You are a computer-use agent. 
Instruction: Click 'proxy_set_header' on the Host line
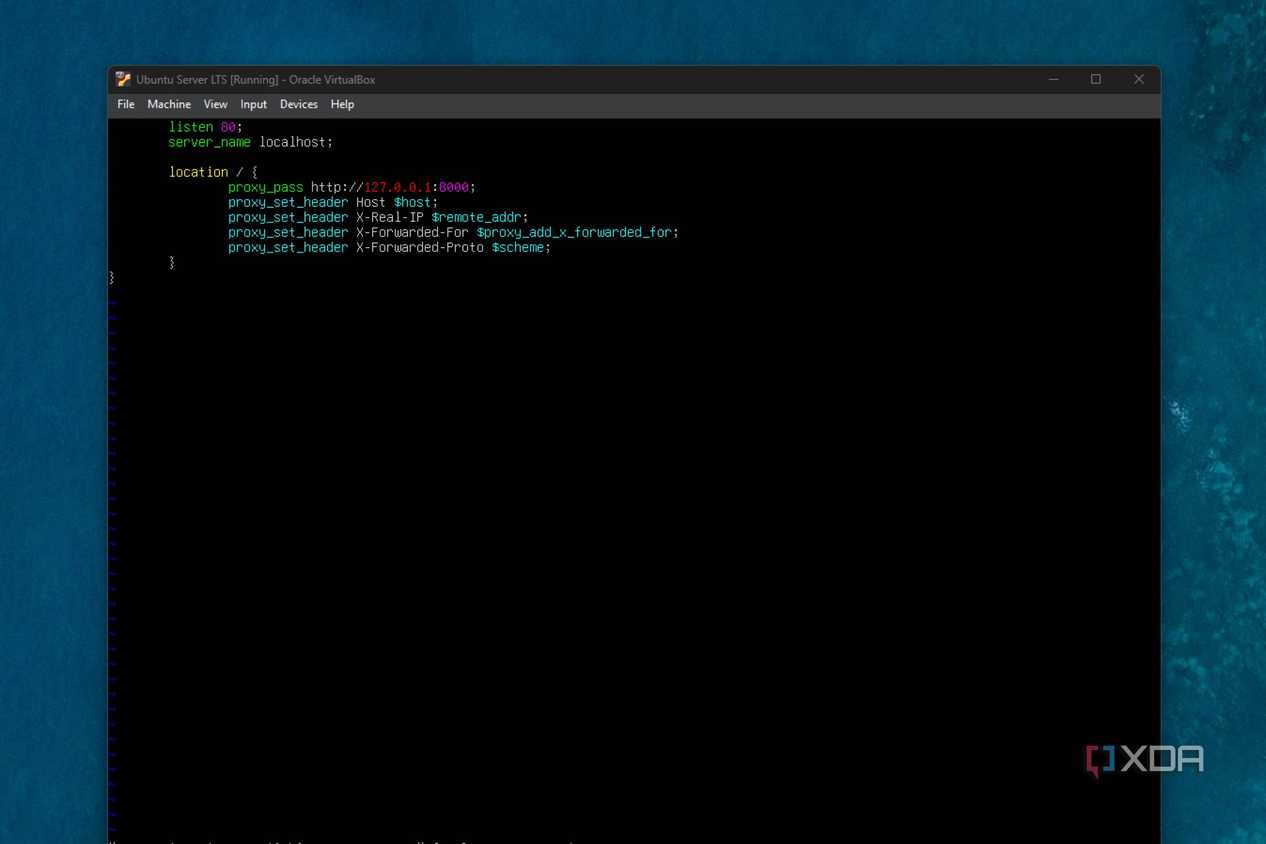tap(288, 202)
